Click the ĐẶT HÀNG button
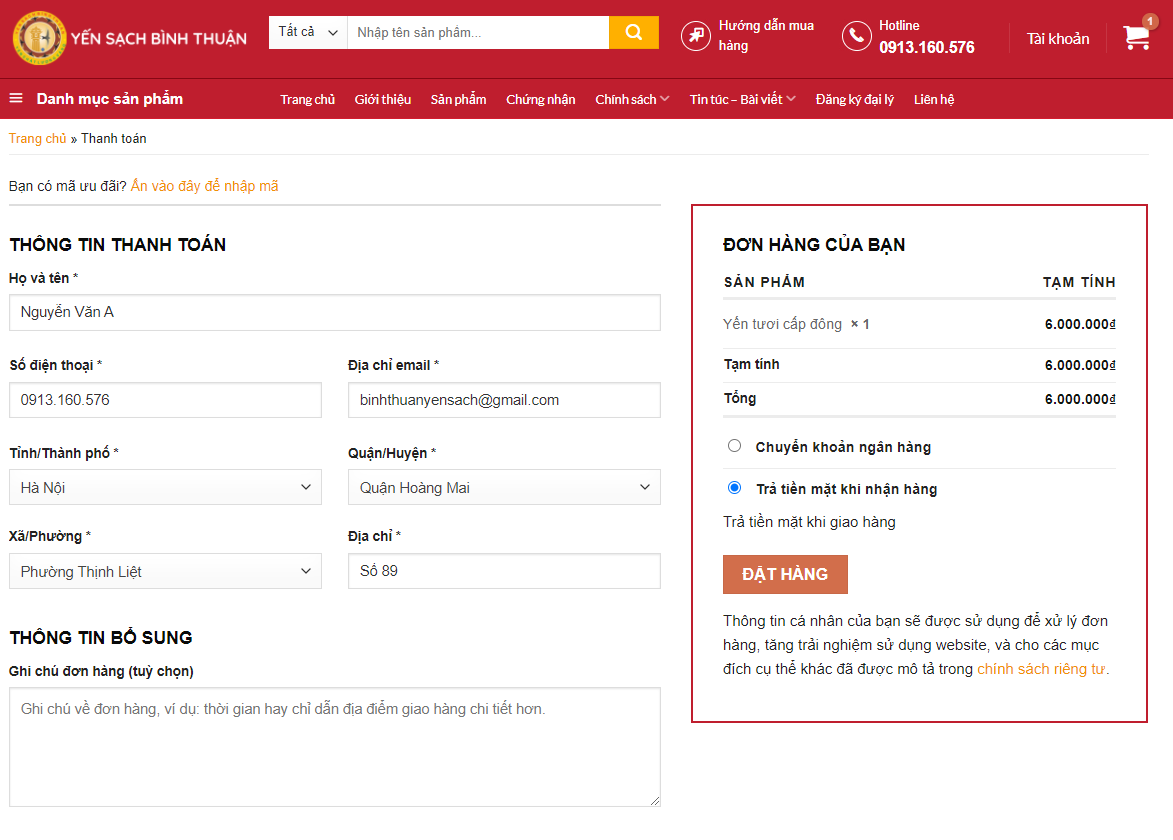1173x840 pixels. (x=785, y=574)
